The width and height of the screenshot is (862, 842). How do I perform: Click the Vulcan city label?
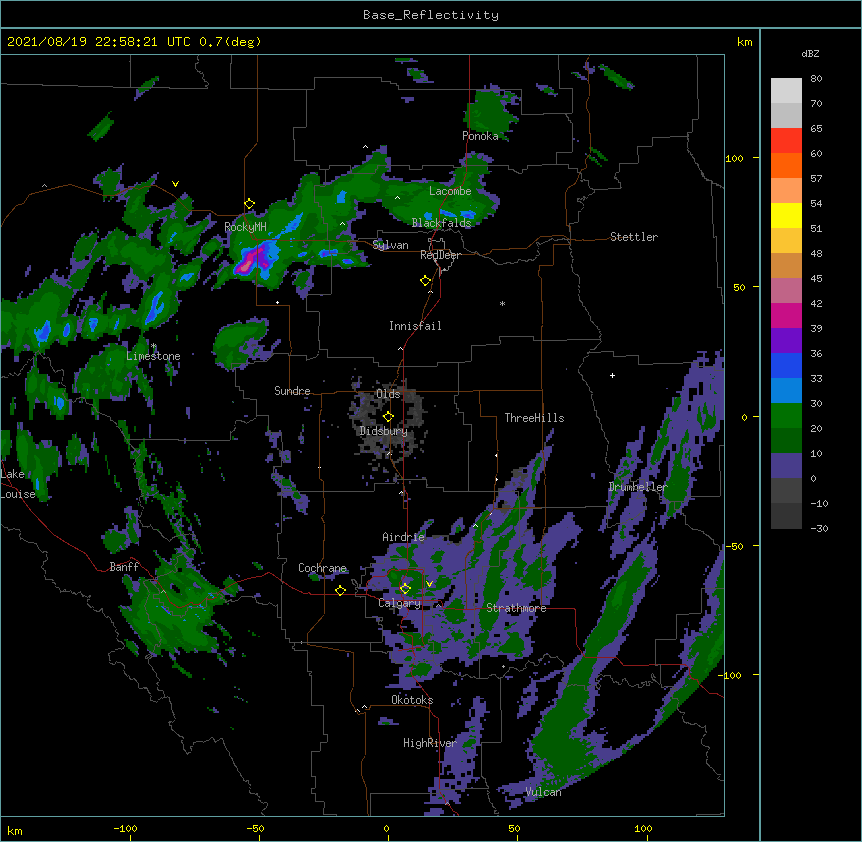[543, 792]
